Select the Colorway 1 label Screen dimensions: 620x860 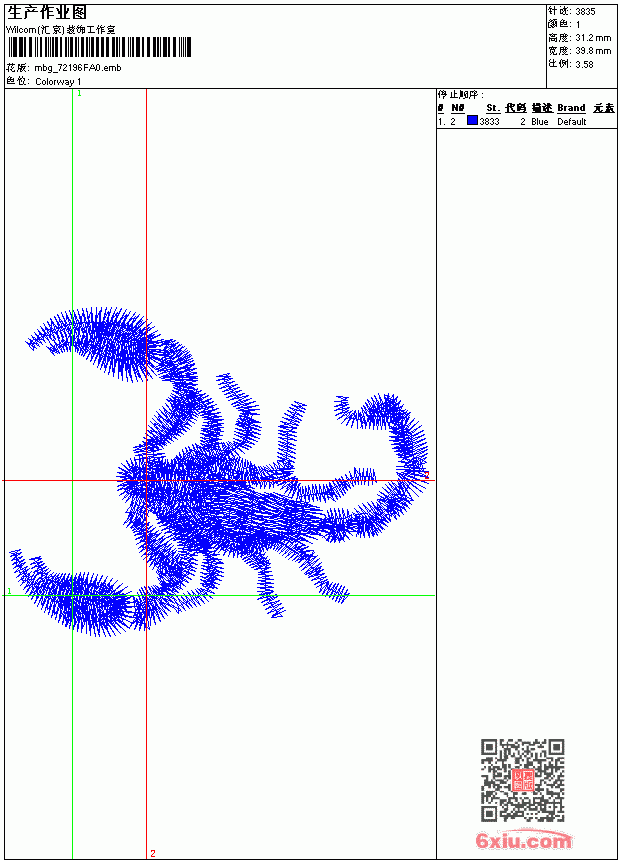tap(58, 82)
